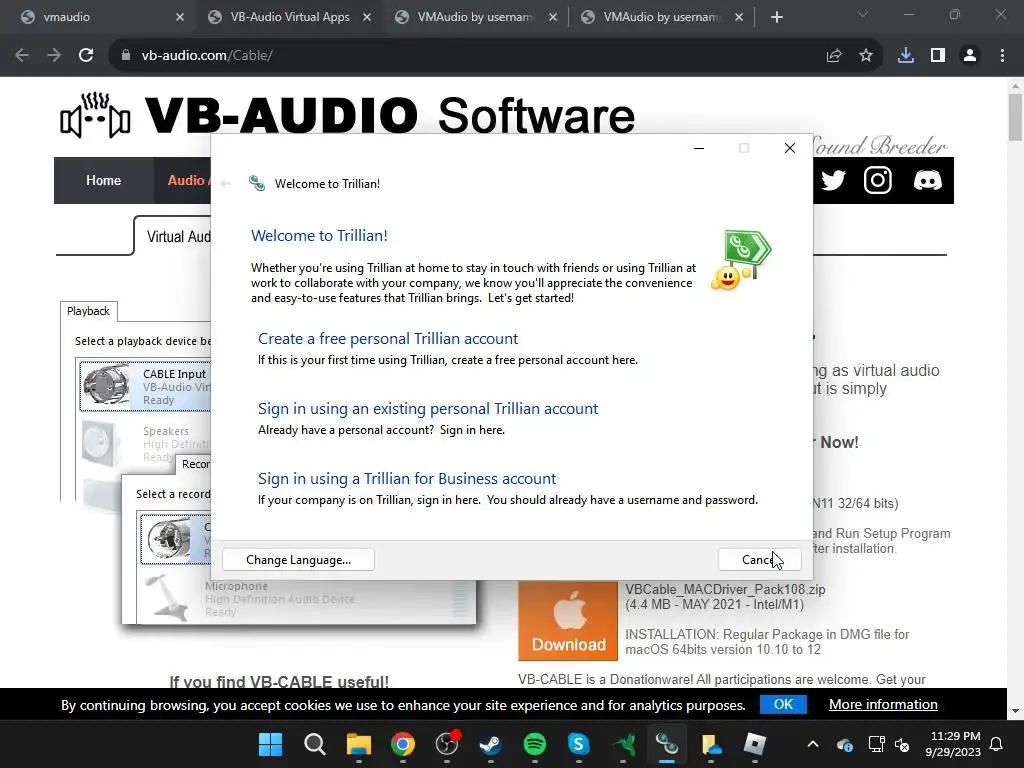Viewport: 1024px width, 768px height.
Task: Minimize the Trillian welcome window
Action: point(699,148)
